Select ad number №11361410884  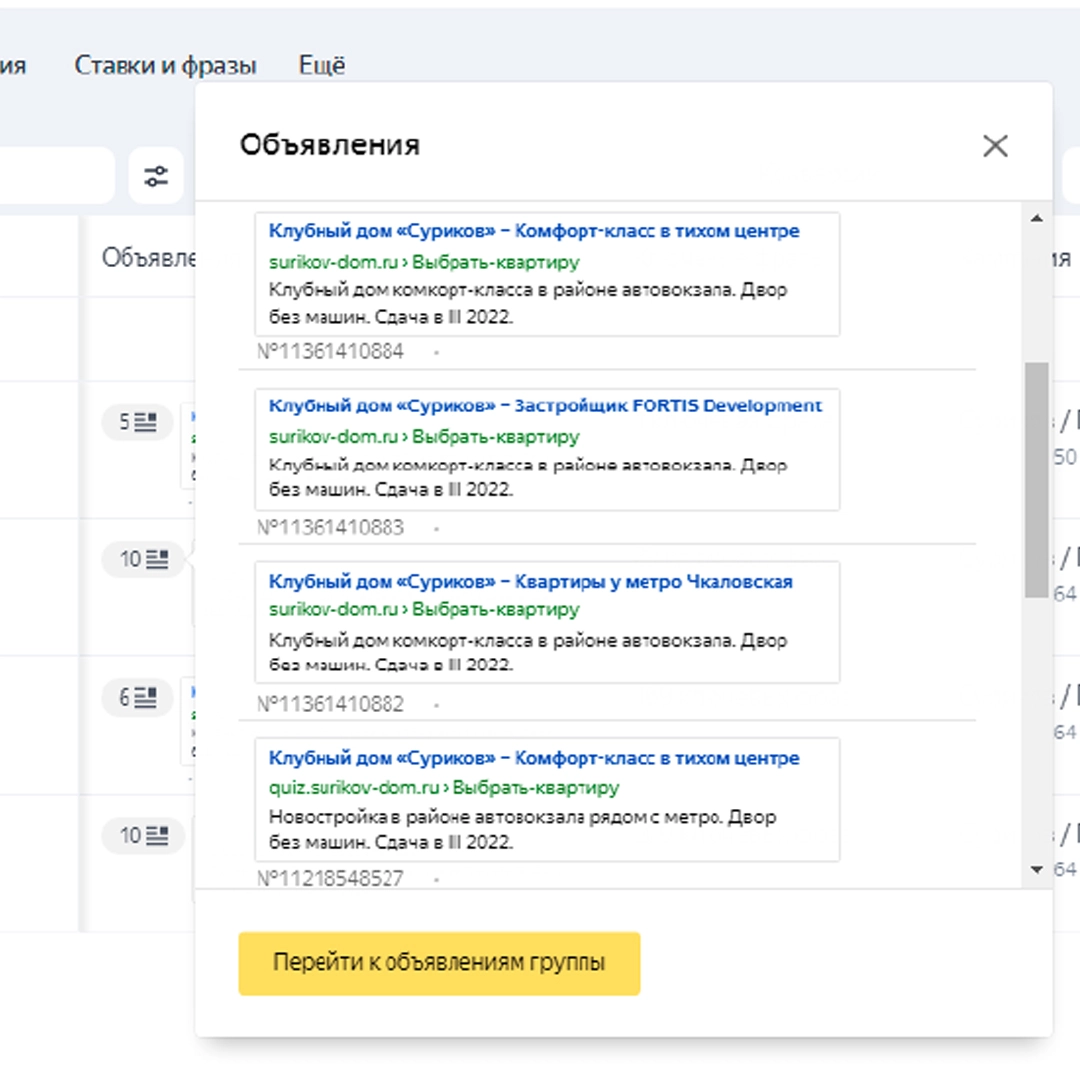tap(330, 351)
